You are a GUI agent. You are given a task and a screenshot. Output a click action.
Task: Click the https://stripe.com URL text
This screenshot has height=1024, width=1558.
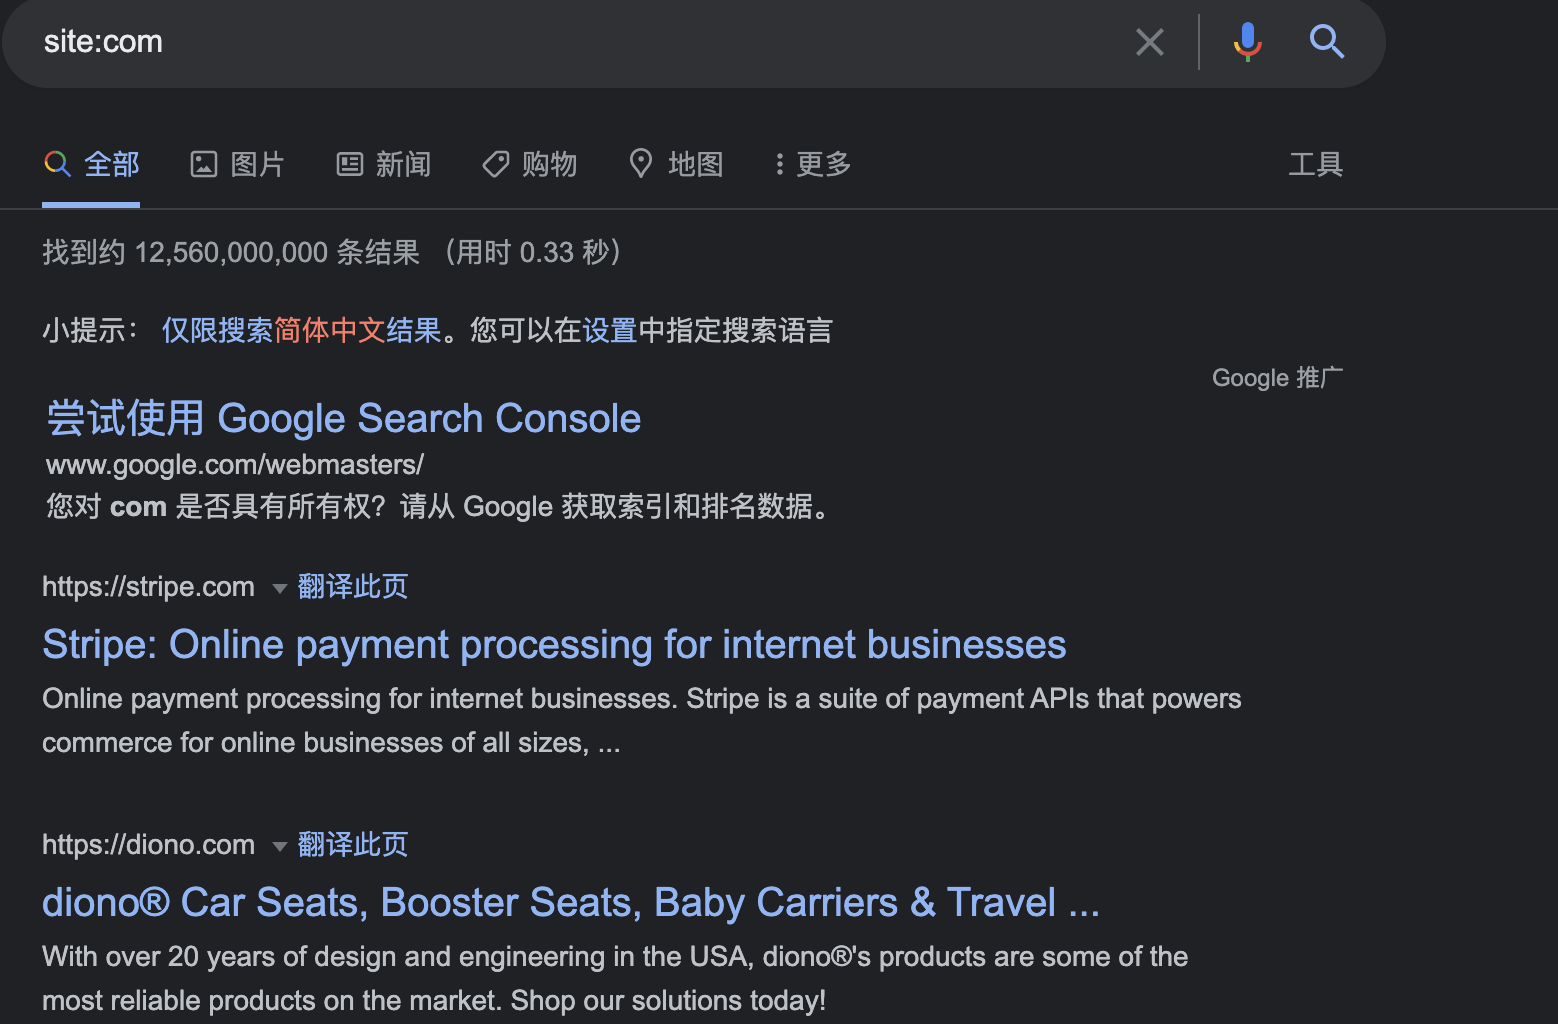tap(148, 587)
